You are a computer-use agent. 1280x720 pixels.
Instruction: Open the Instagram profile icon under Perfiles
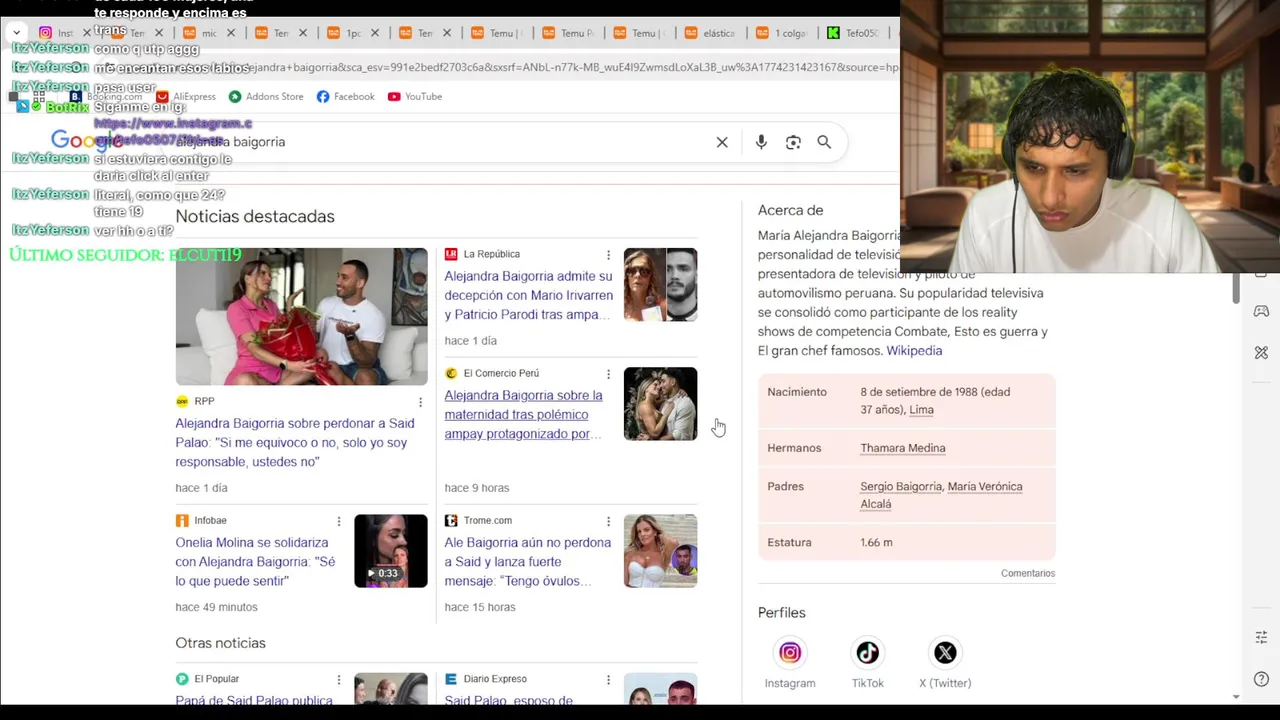coord(790,653)
